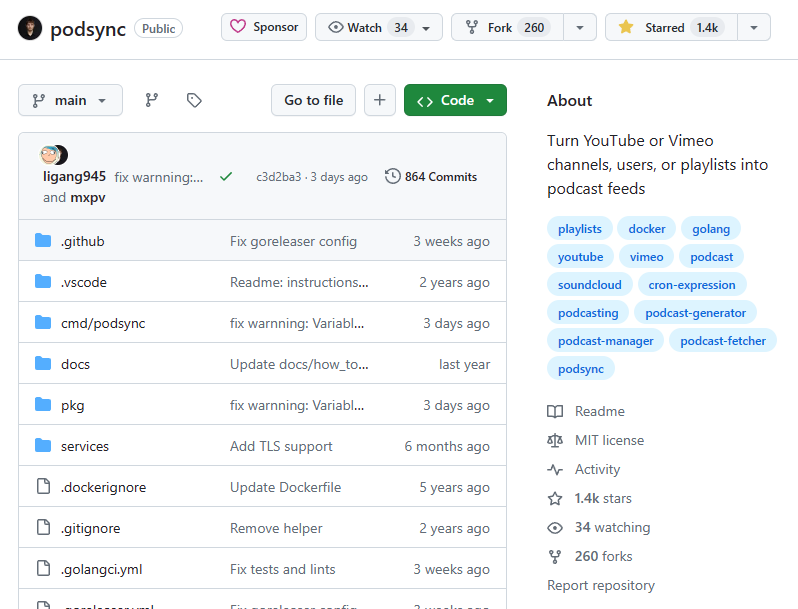
Task: Expand the star lists dropdown arrow
Action: (x=753, y=28)
